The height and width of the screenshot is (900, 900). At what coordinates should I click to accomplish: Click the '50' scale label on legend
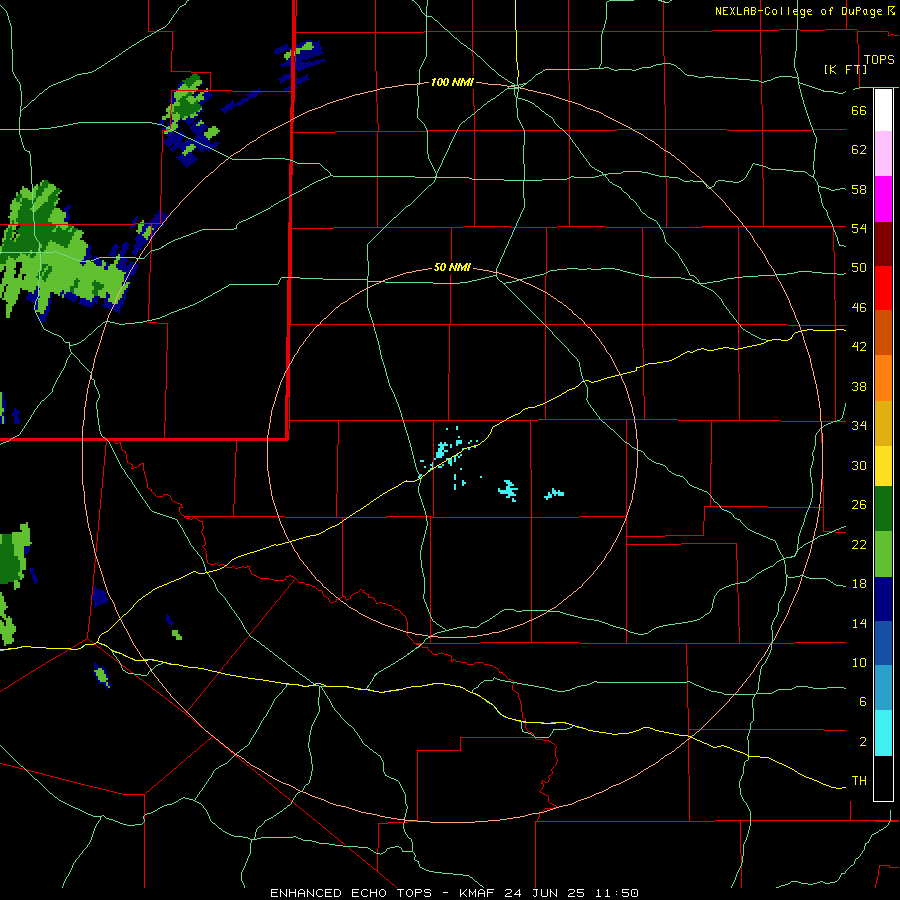[x=859, y=268]
